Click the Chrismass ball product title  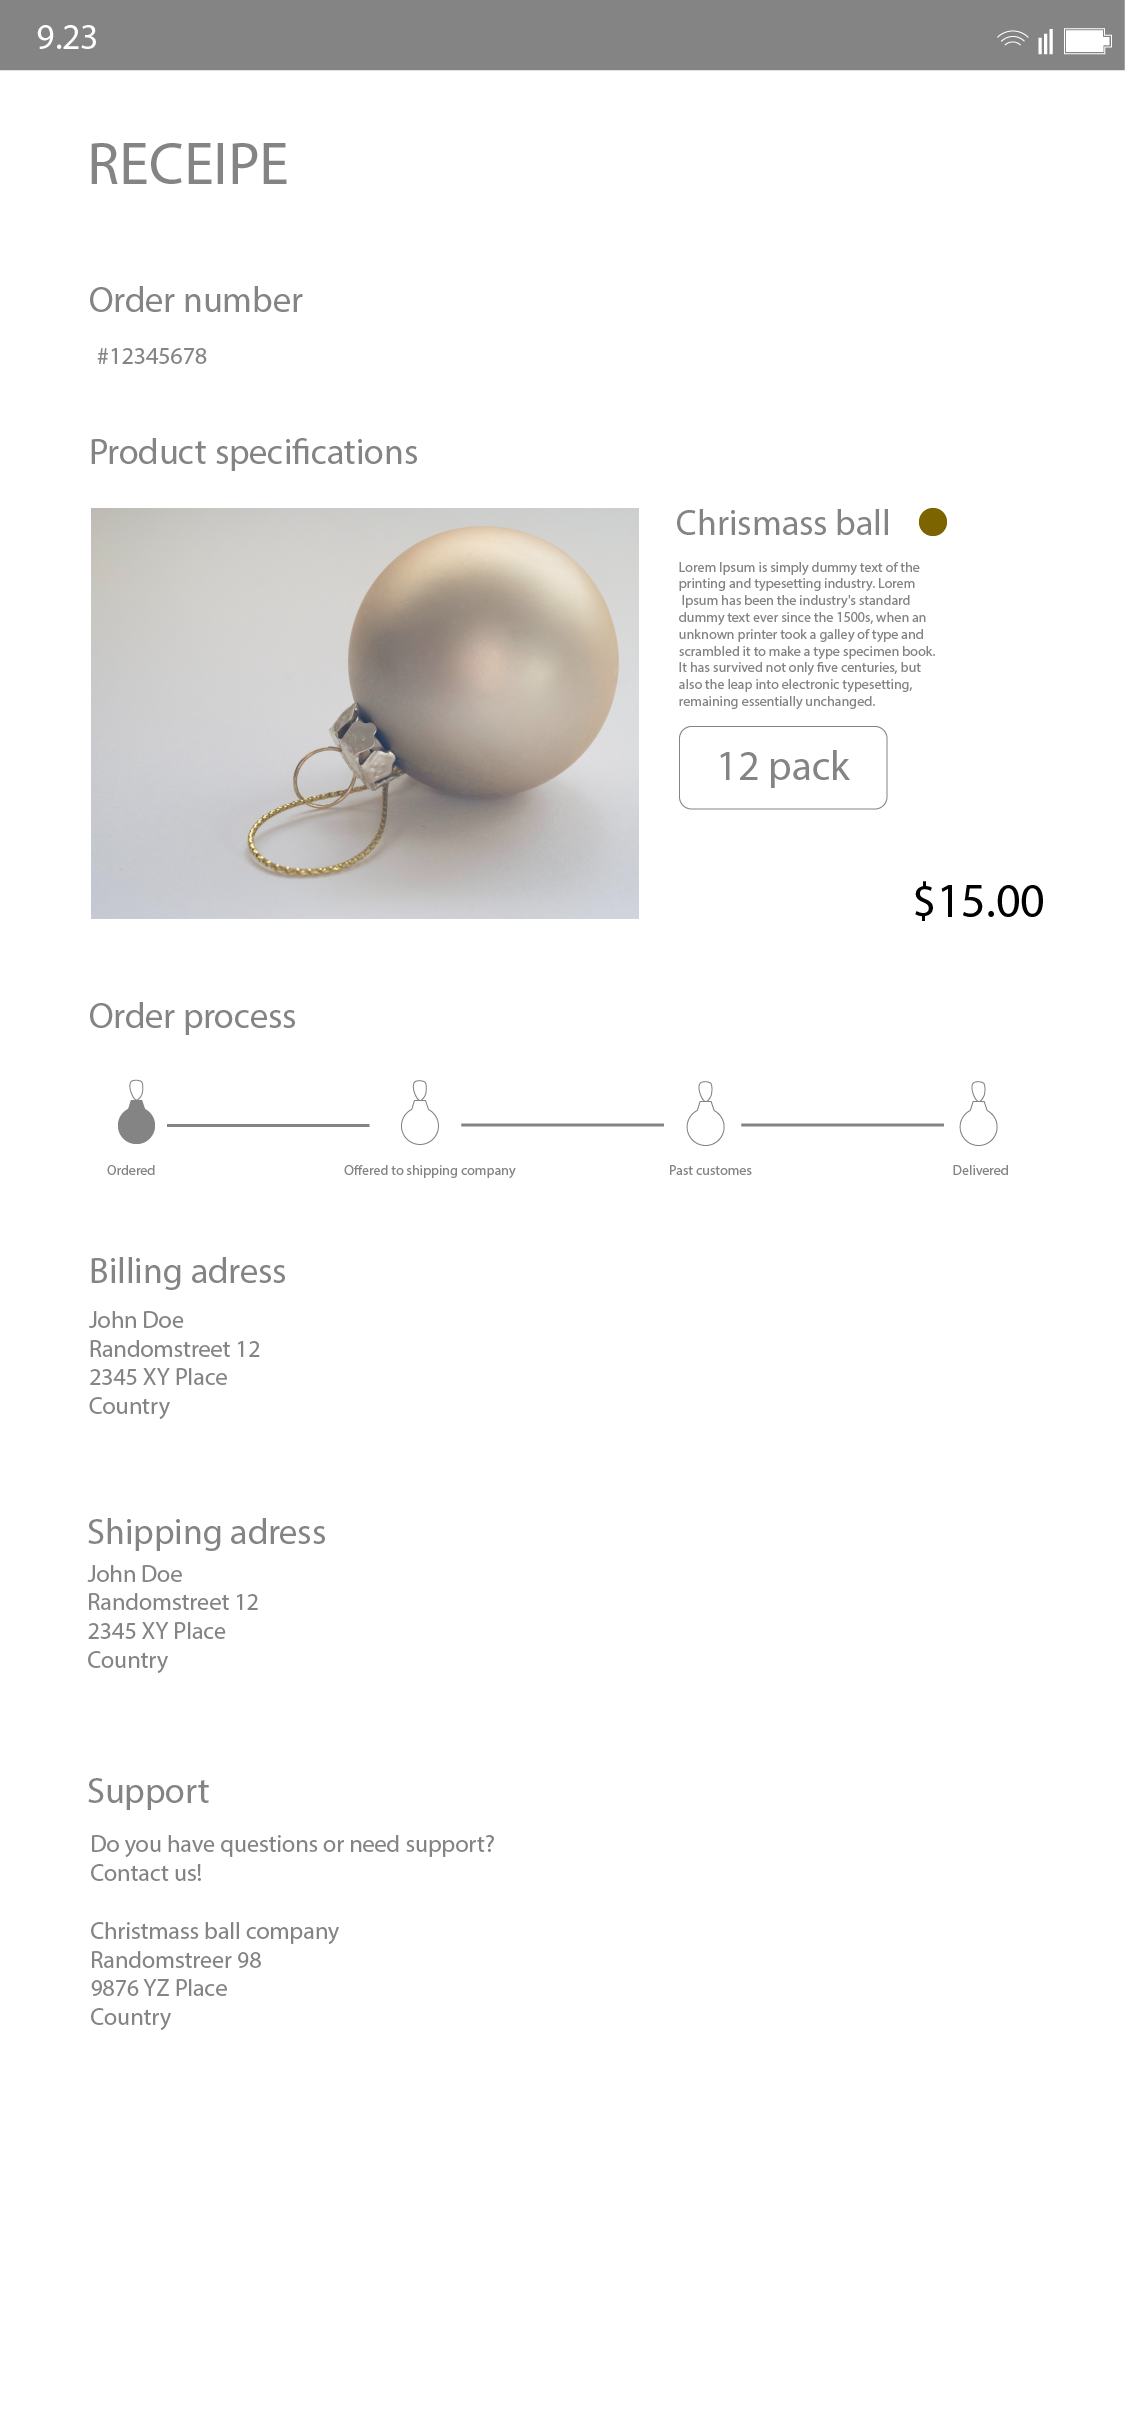point(782,523)
